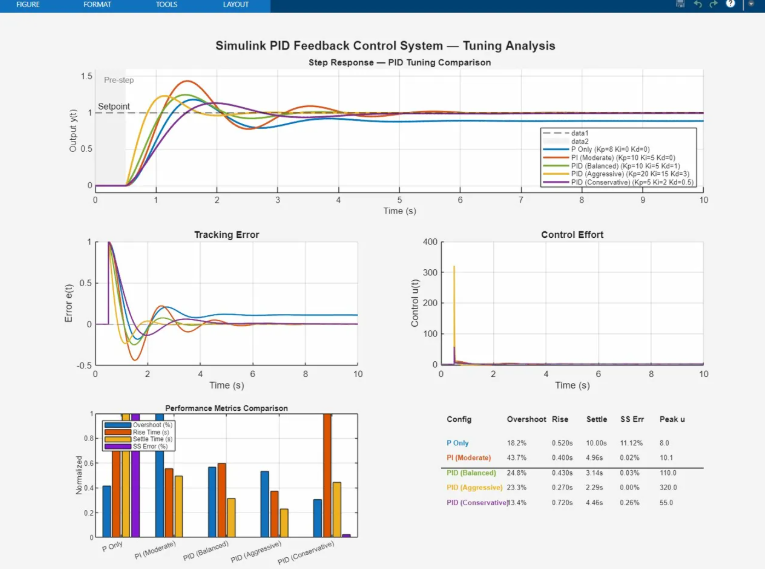This screenshot has height=569, width=765.
Task: Click the redo arrow icon
Action: [x=713, y=4]
